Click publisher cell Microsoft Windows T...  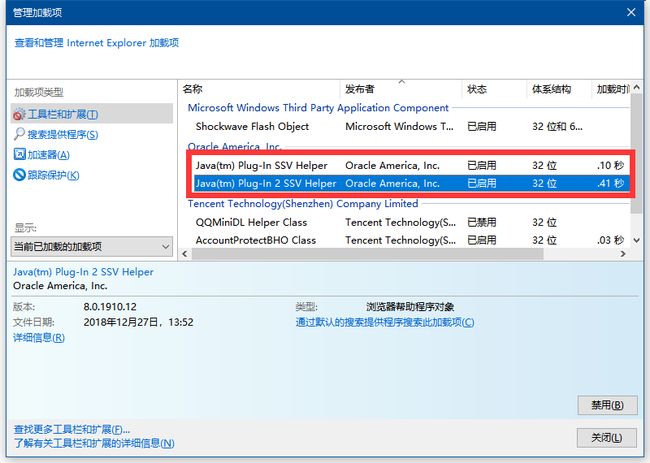tap(399, 126)
